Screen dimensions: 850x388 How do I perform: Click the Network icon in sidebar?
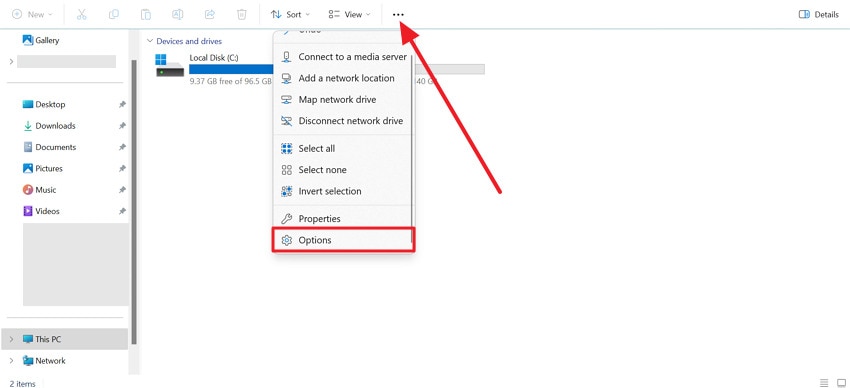pyautogui.click(x=28, y=360)
